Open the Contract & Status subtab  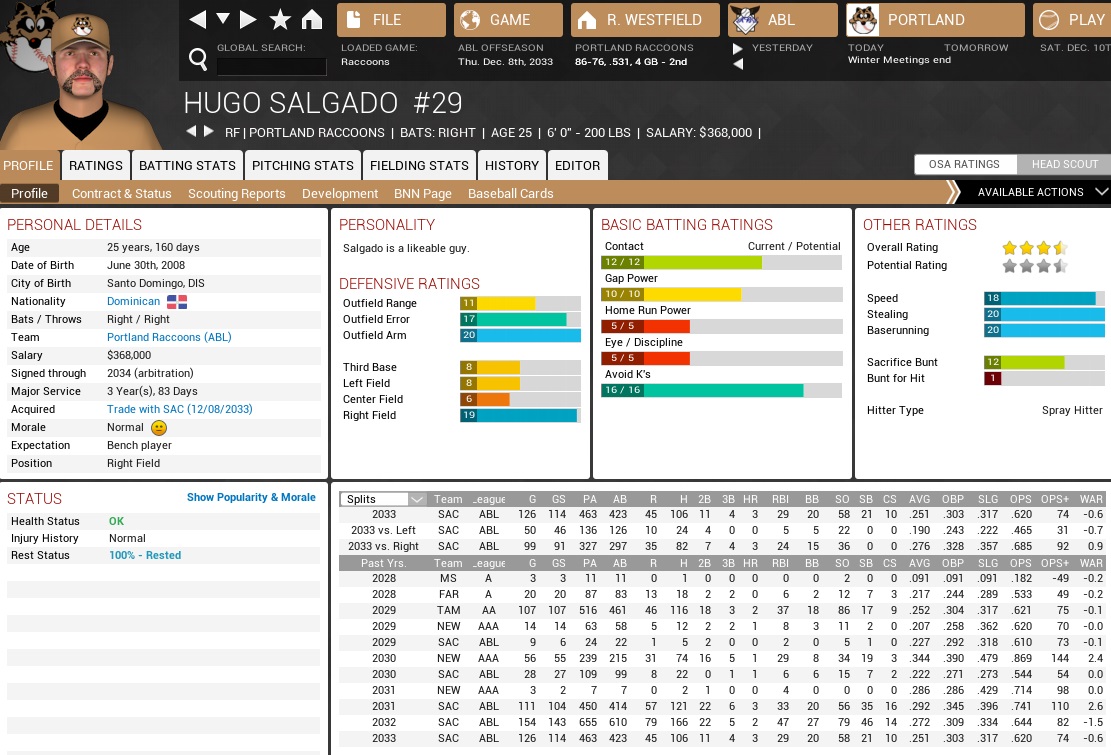[121, 194]
